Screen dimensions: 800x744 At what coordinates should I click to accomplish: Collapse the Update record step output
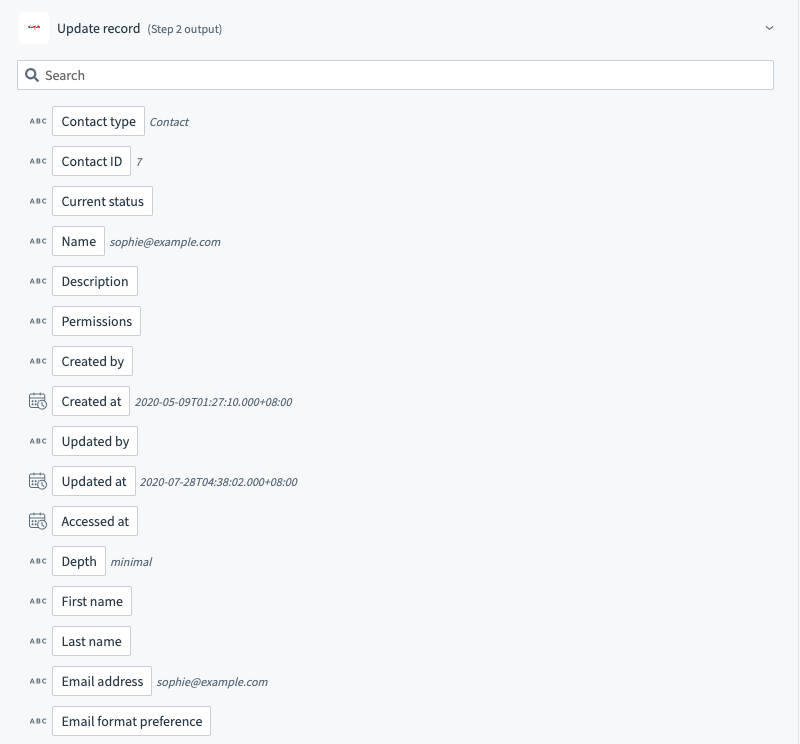point(769,28)
